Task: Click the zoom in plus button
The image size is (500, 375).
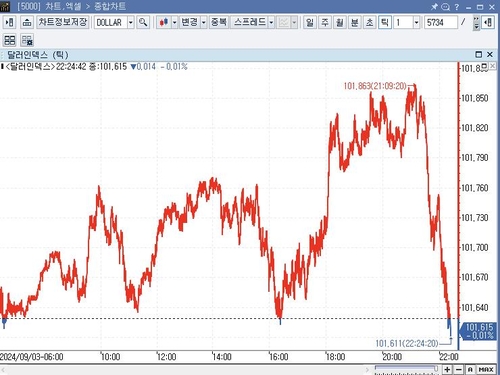Action: 447,369
